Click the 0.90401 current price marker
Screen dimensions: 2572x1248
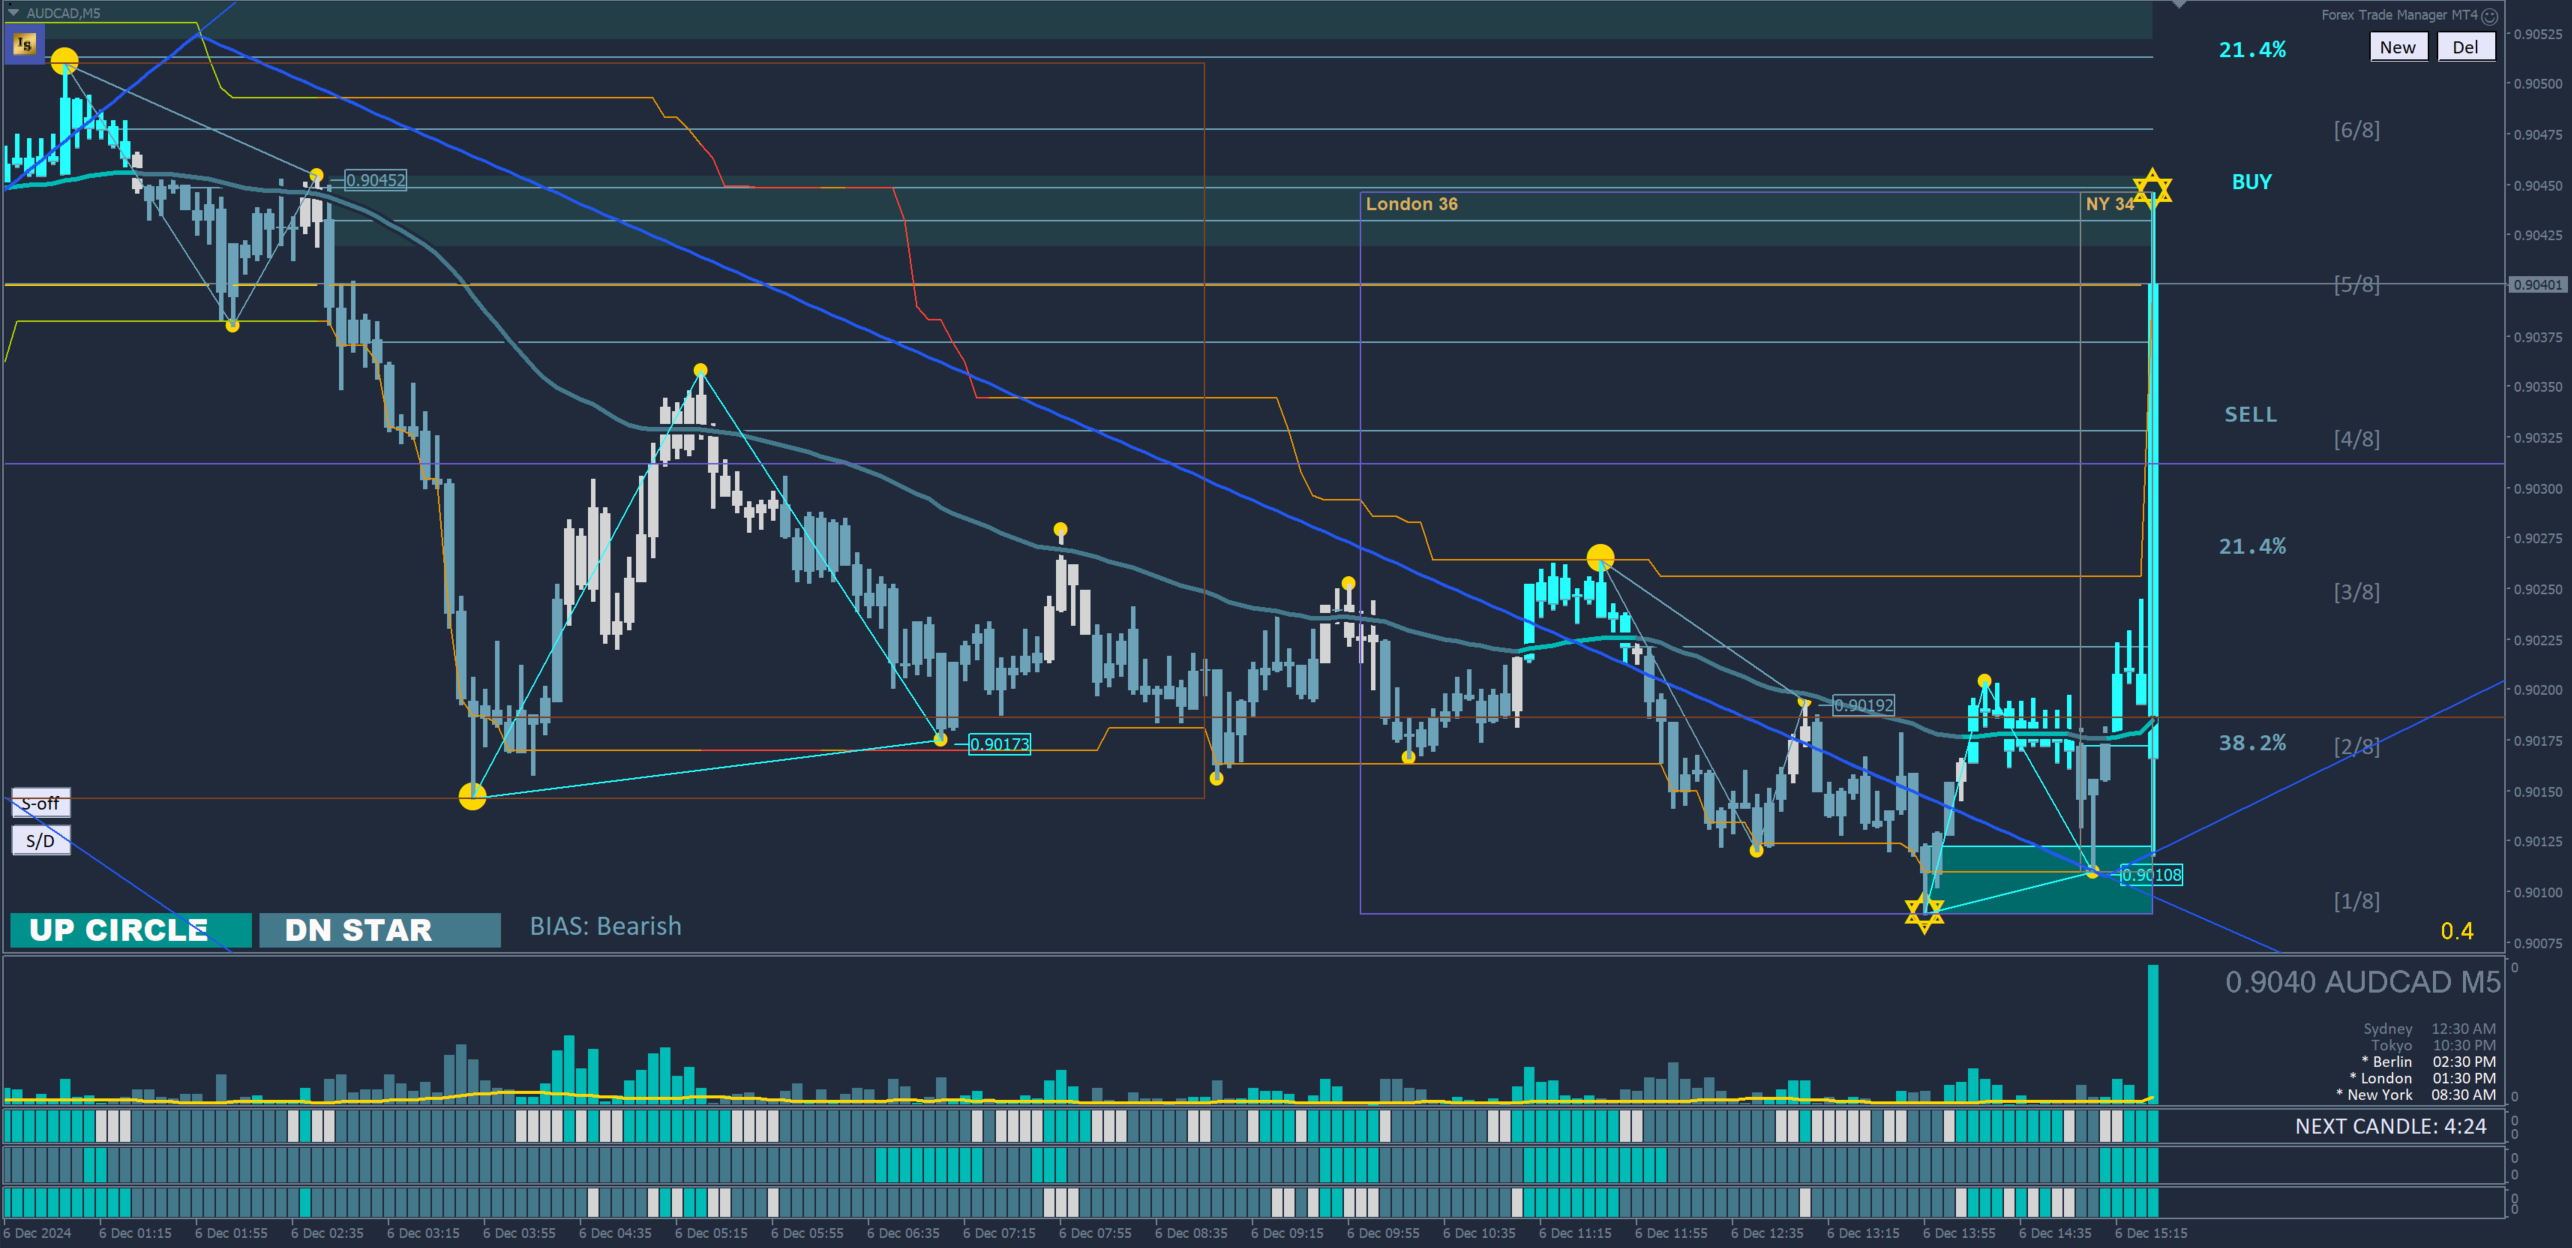tap(2537, 285)
